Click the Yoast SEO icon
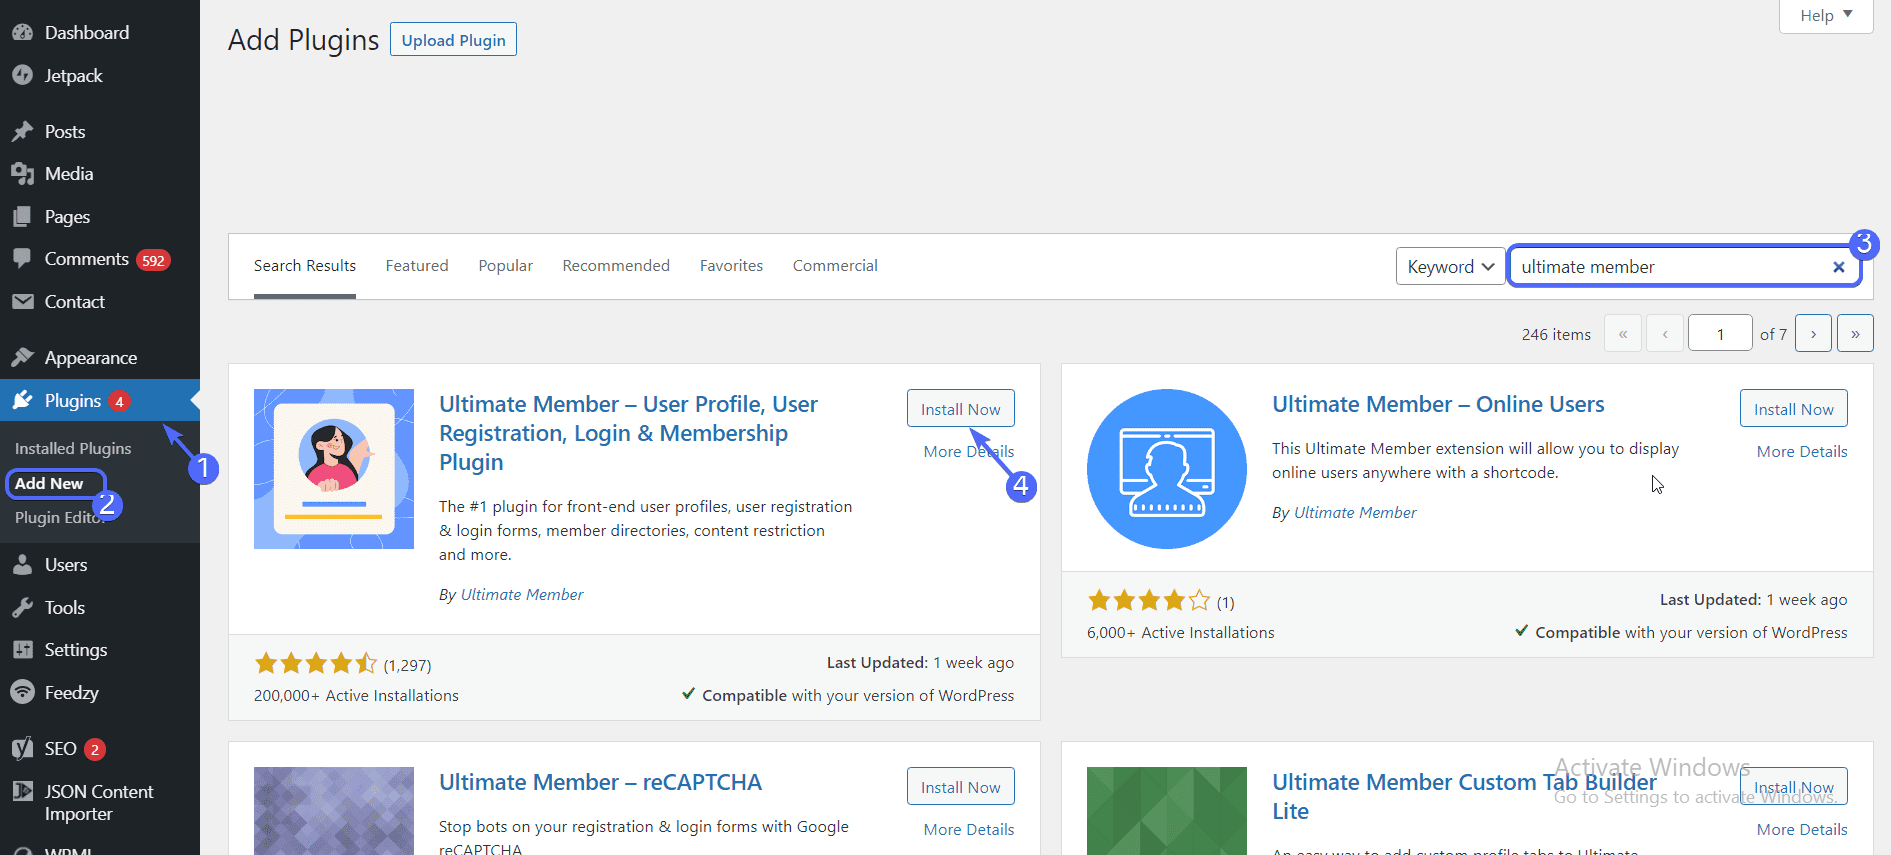The image size is (1891, 855). coord(22,749)
